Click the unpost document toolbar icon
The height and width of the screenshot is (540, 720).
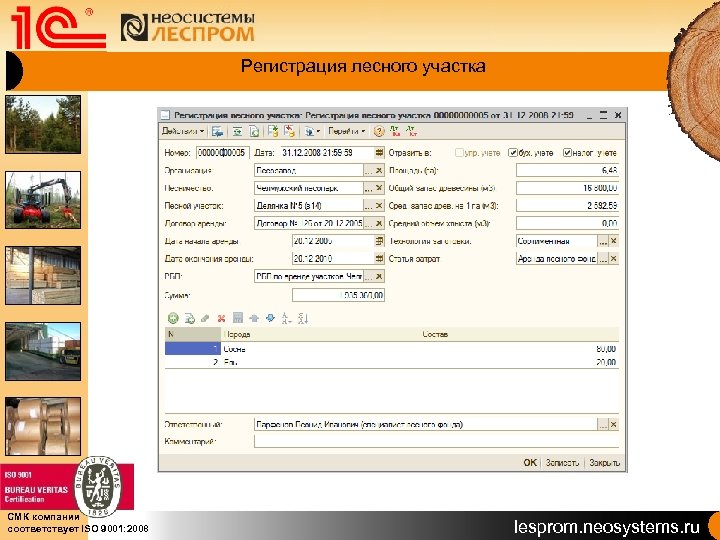tap(289, 132)
